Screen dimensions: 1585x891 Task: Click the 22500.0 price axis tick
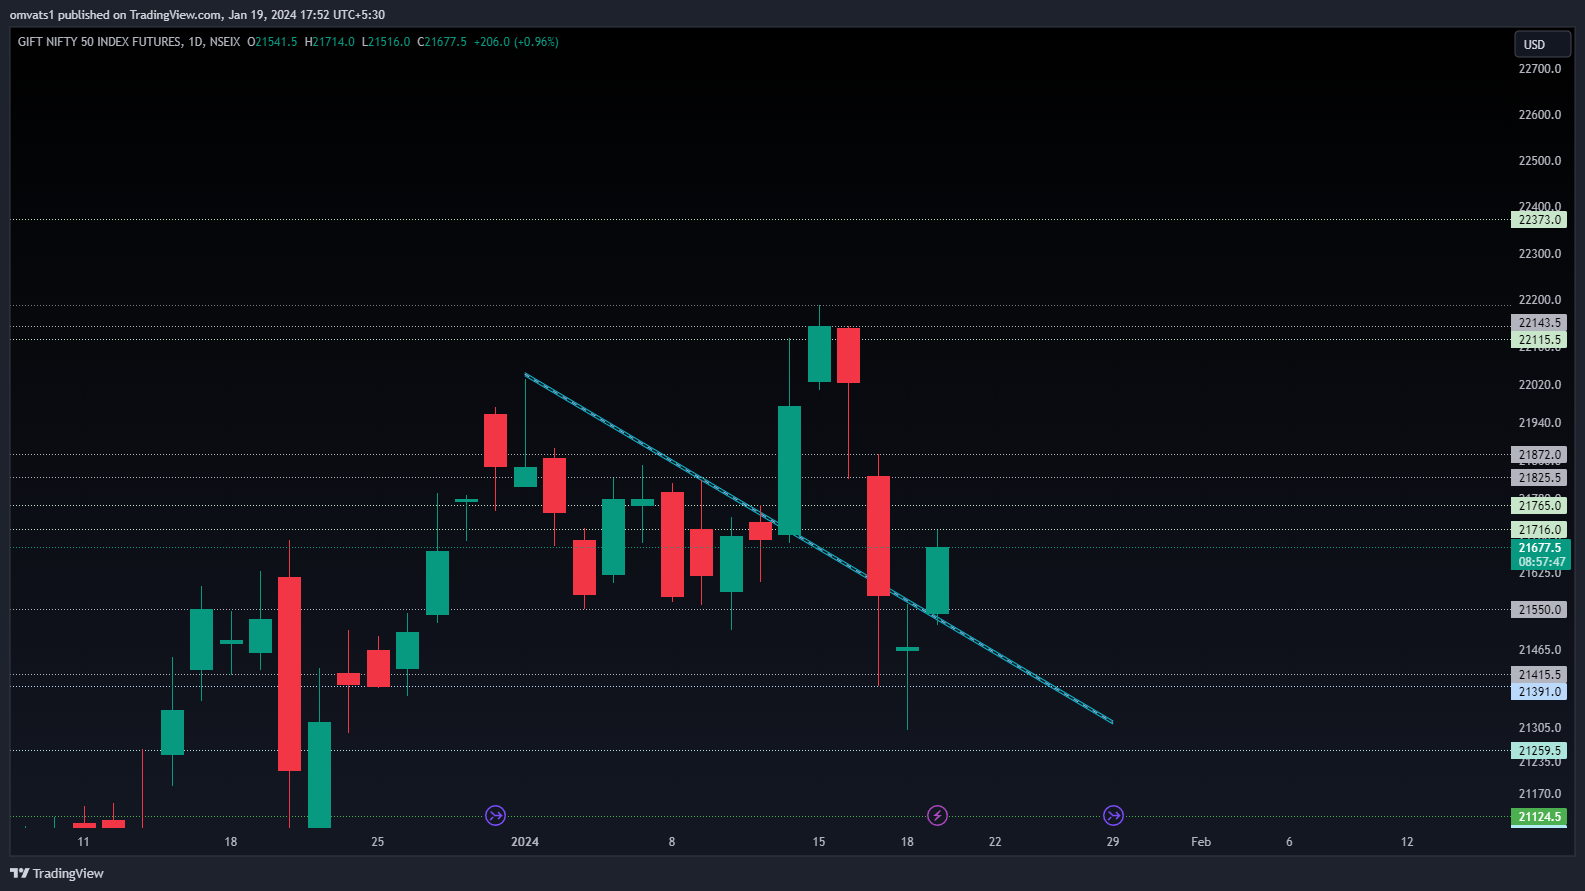click(1539, 161)
